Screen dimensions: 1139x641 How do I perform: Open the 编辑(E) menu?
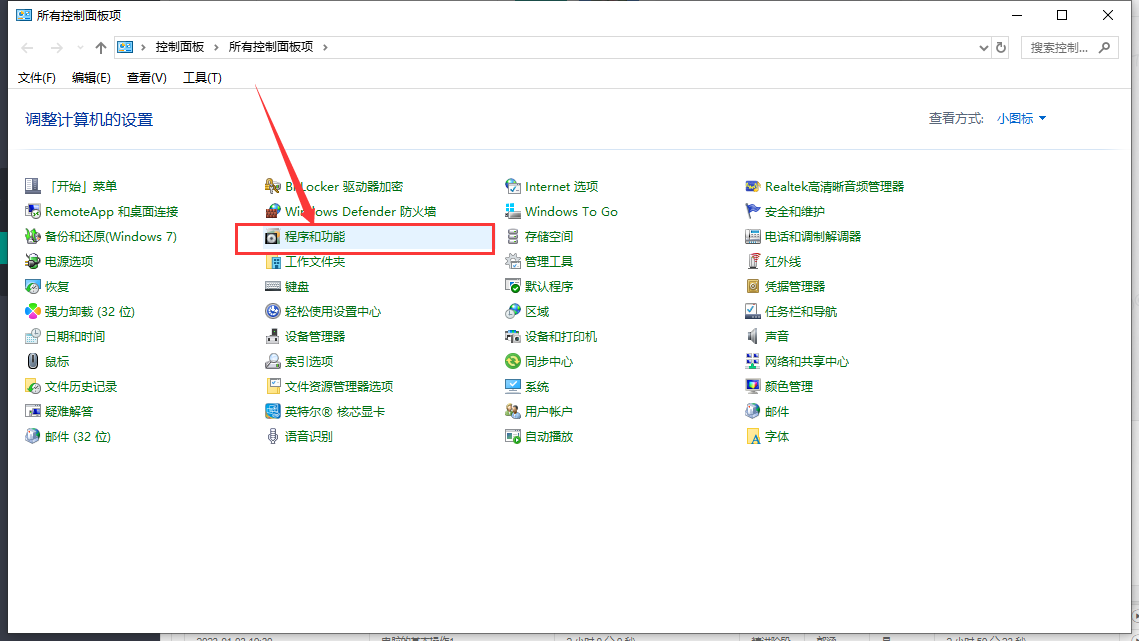pyautogui.click(x=92, y=78)
